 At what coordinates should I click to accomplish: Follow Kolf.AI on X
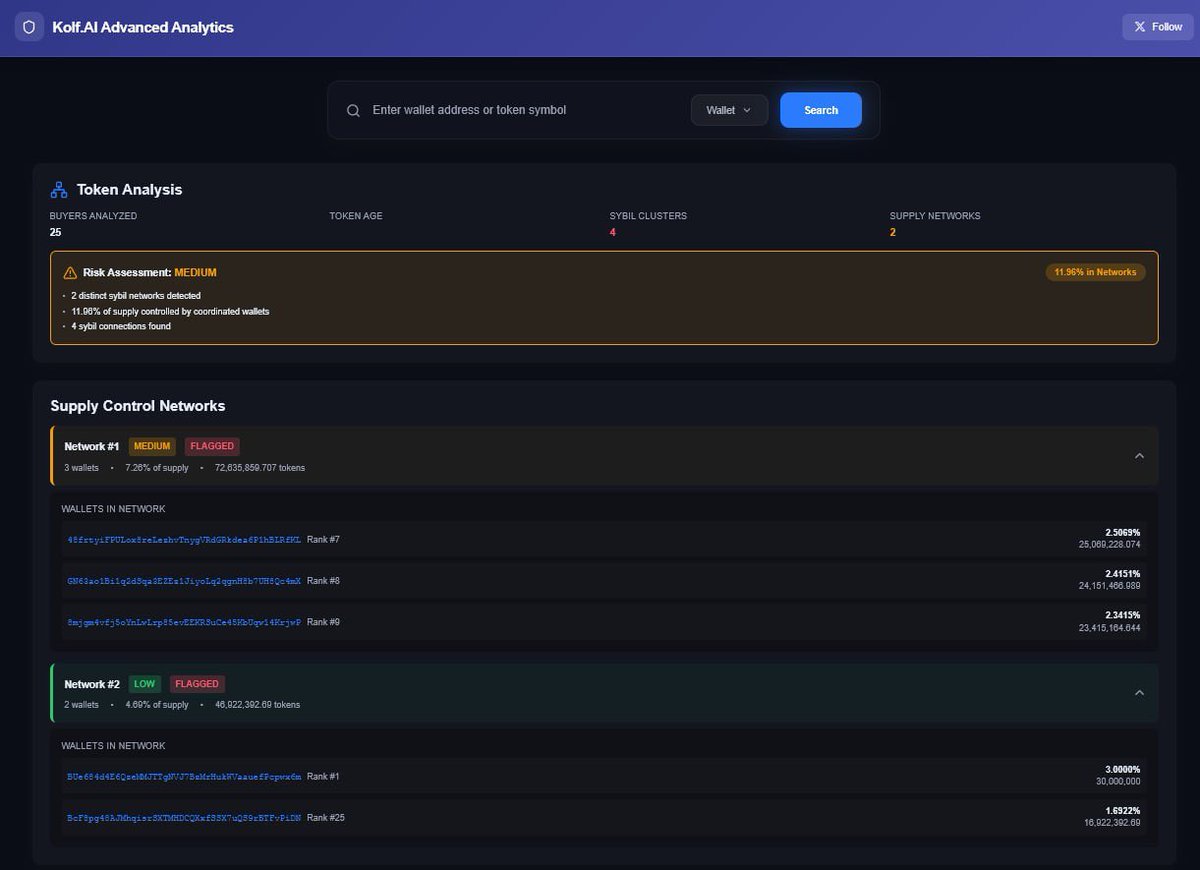(1158, 27)
